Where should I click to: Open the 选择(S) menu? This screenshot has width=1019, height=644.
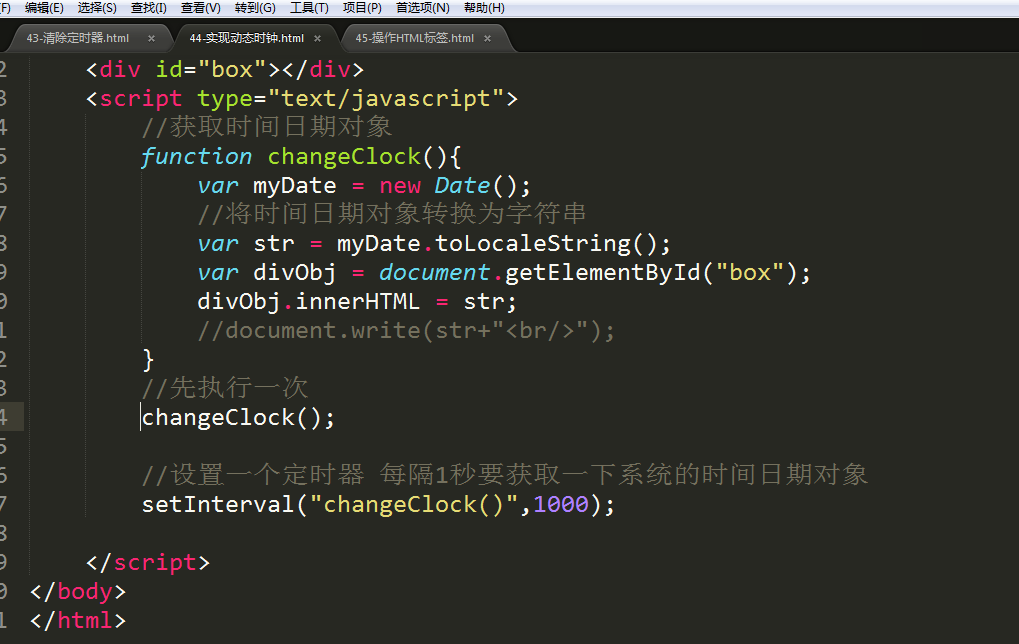(x=97, y=8)
